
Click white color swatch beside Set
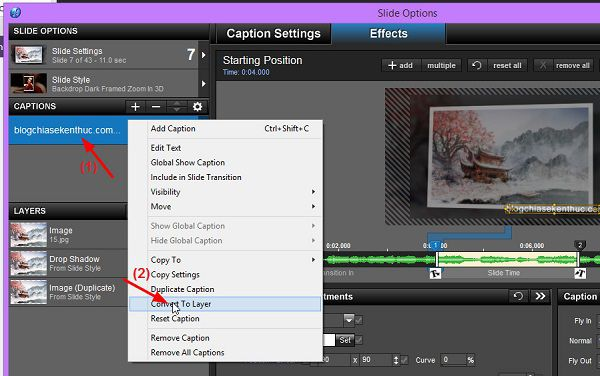point(329,340)
